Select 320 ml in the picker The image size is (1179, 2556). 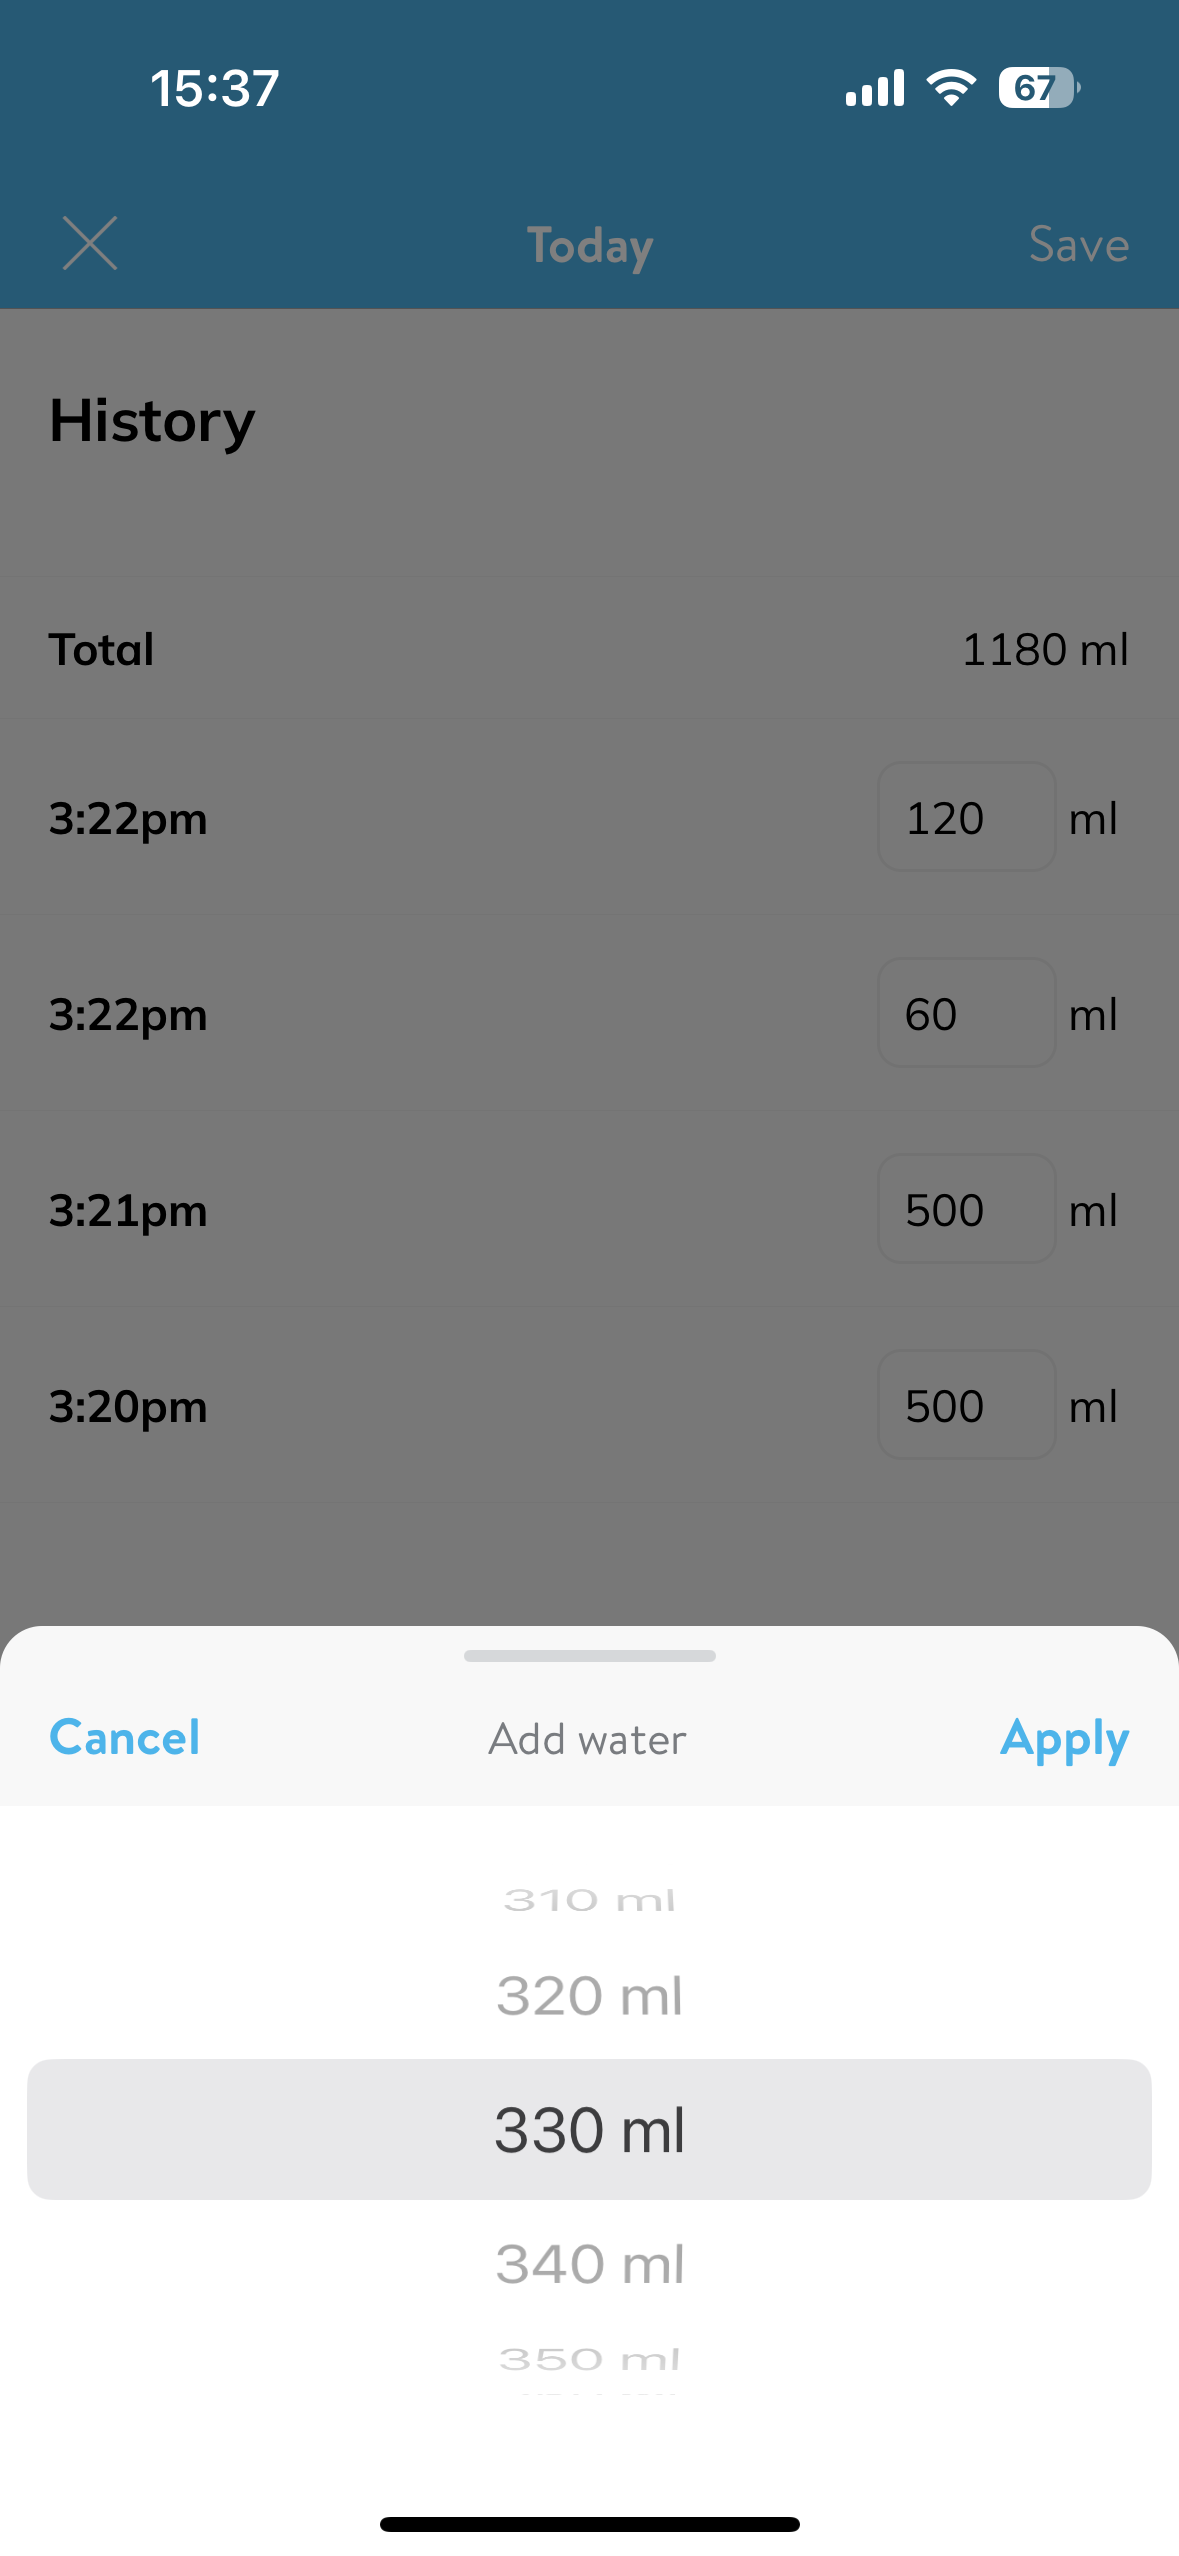pyautogui.click(x=590, y=1996)
